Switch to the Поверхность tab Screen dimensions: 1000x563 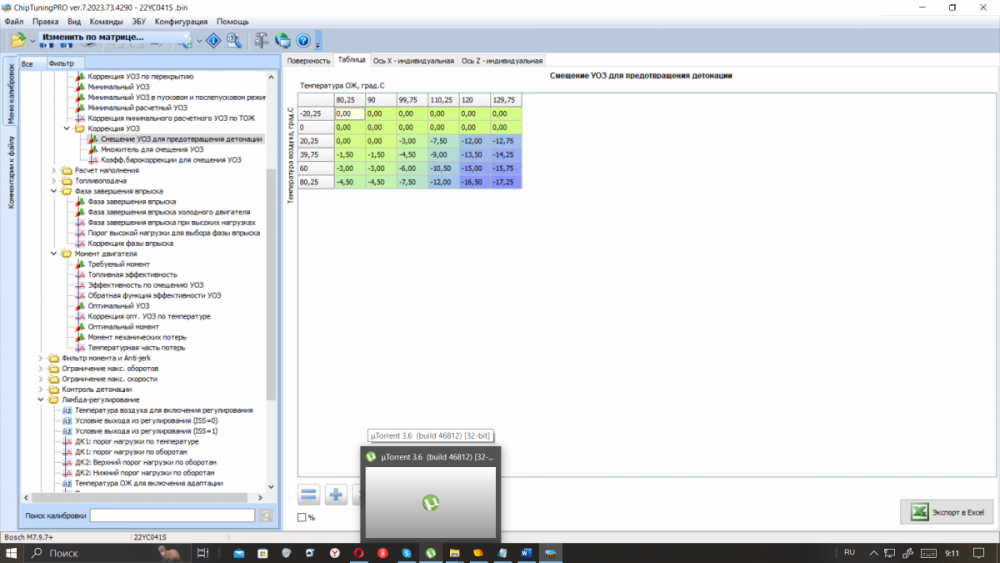click(x=308, y=61)
